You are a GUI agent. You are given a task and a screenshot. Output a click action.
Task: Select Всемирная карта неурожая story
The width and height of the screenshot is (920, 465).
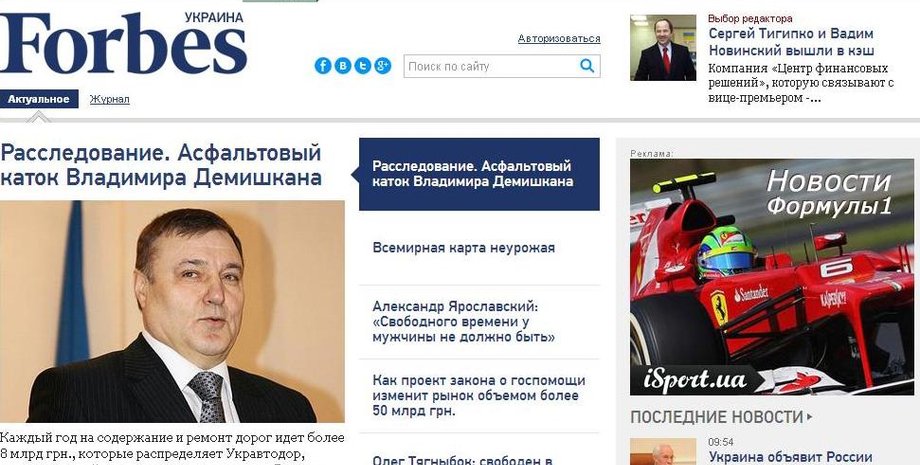(x=464, y=247)
